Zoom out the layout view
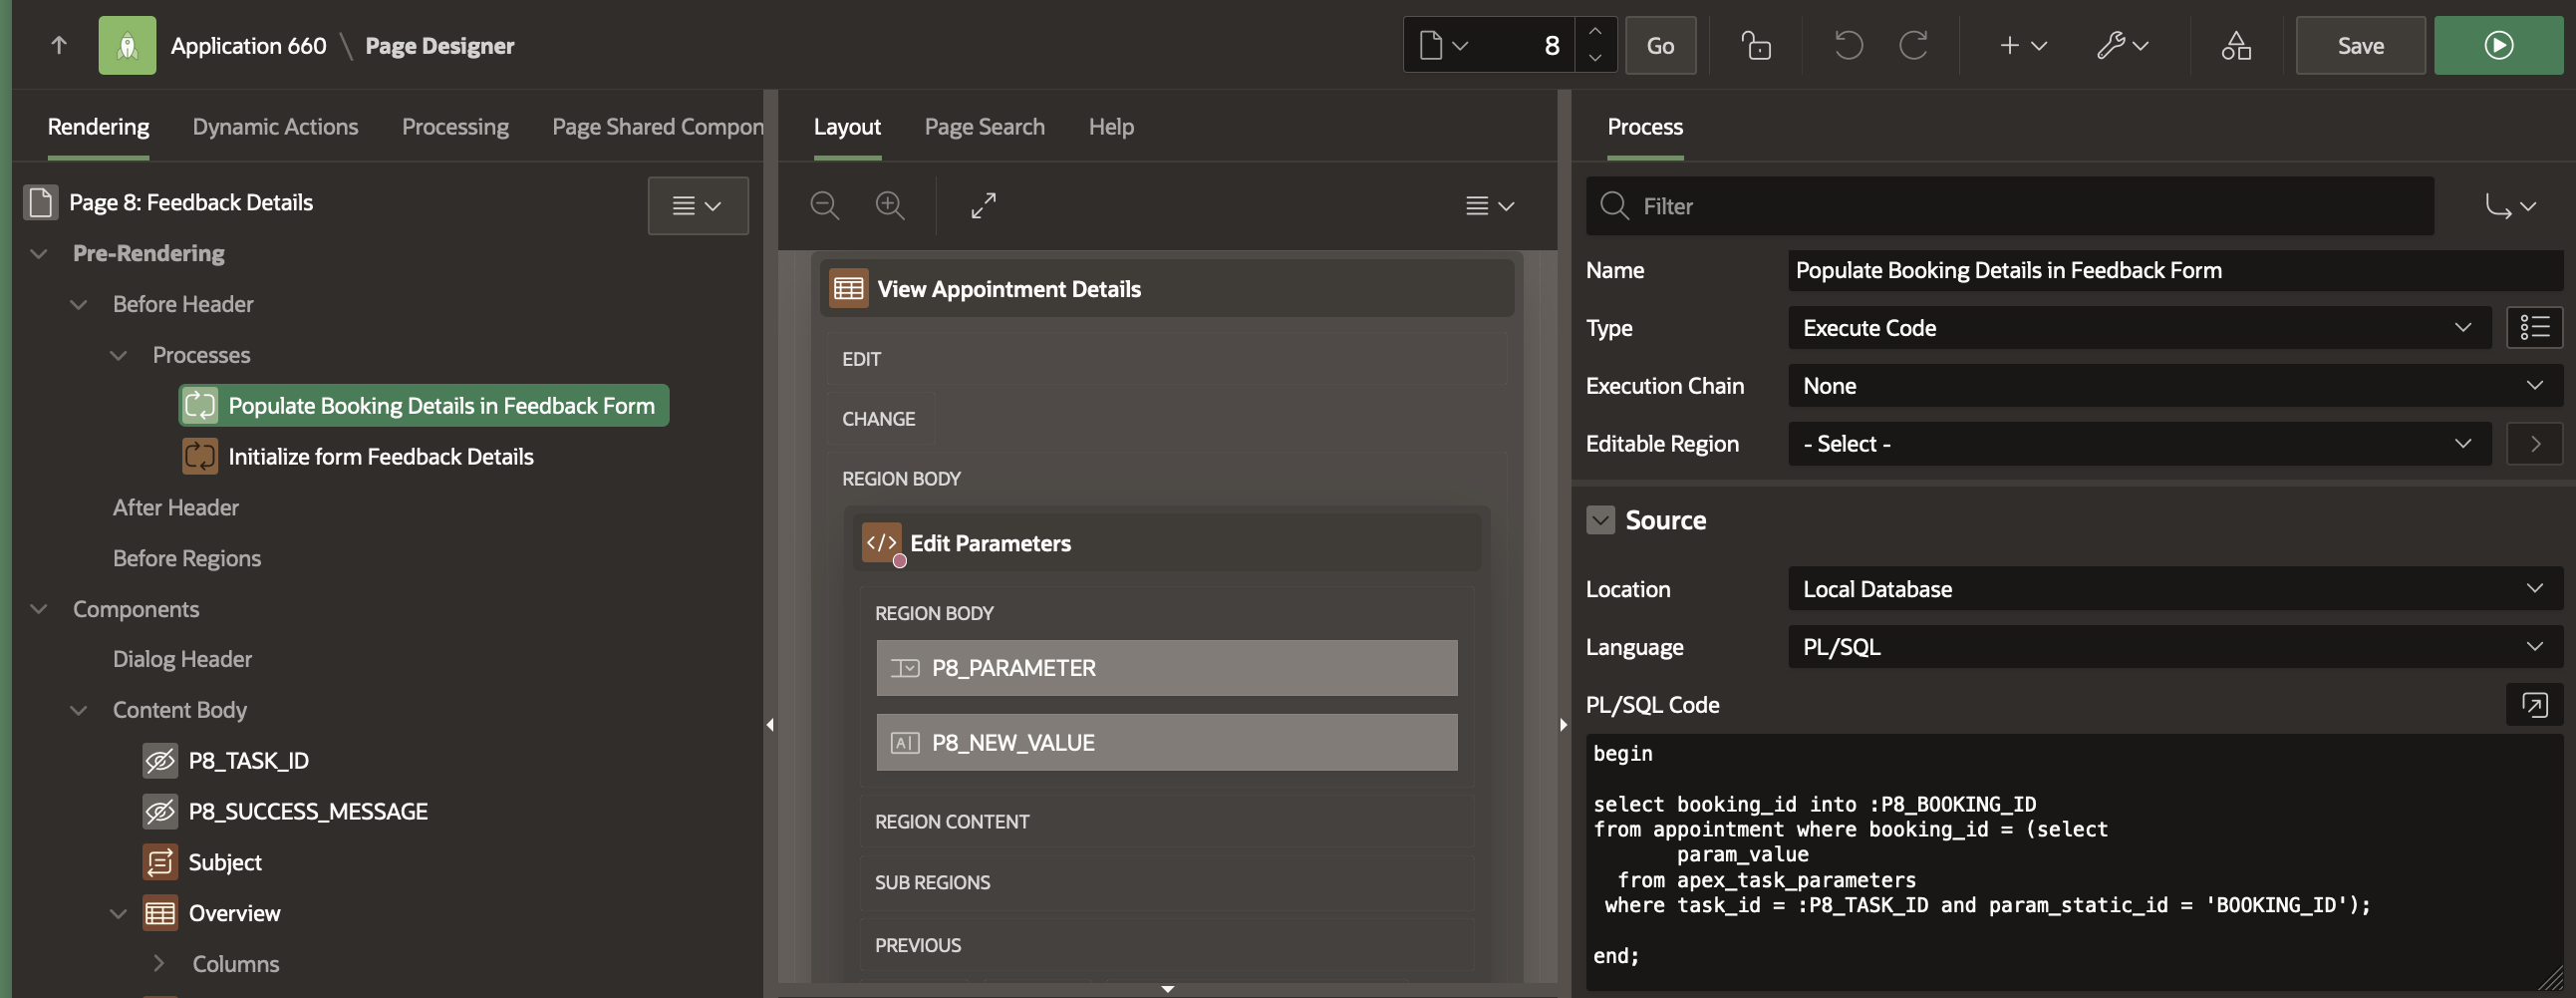 [x=825, y=206]
